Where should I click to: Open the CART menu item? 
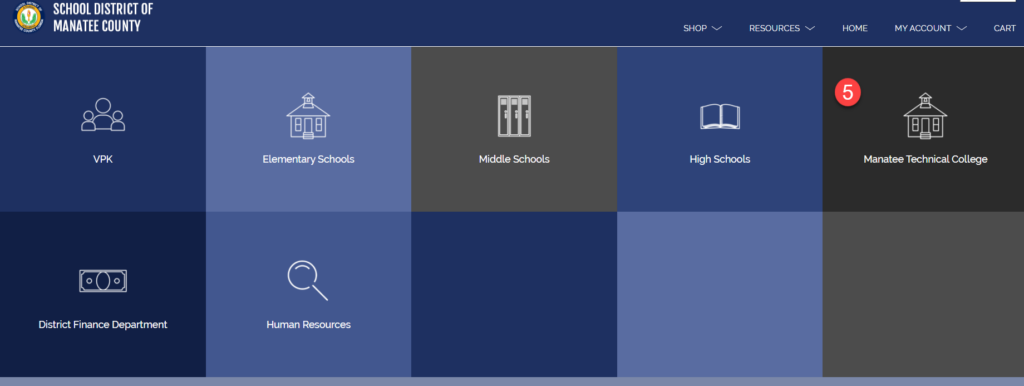[x=1004, y=29]
